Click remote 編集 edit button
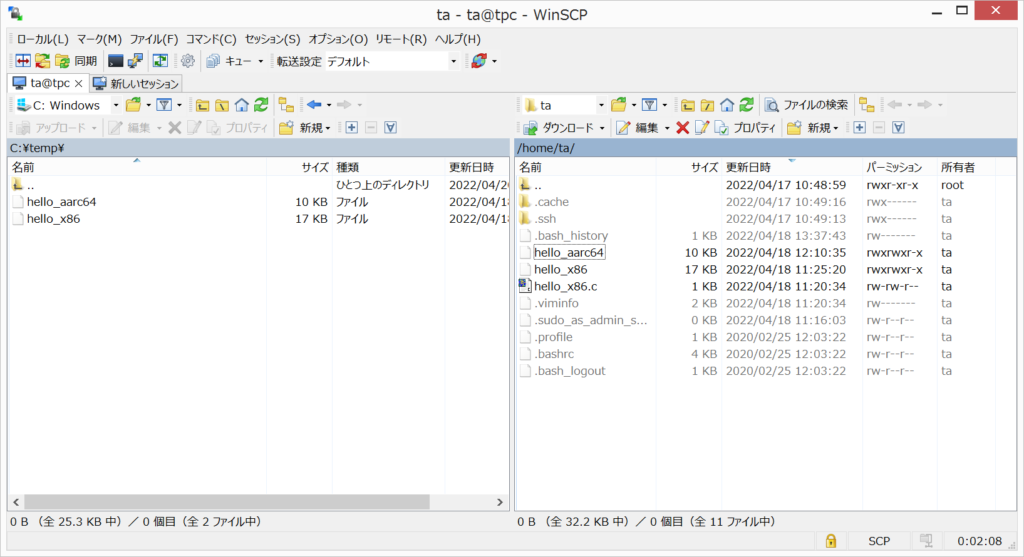This screenshot has width=1024, height=557. (637, 128)
